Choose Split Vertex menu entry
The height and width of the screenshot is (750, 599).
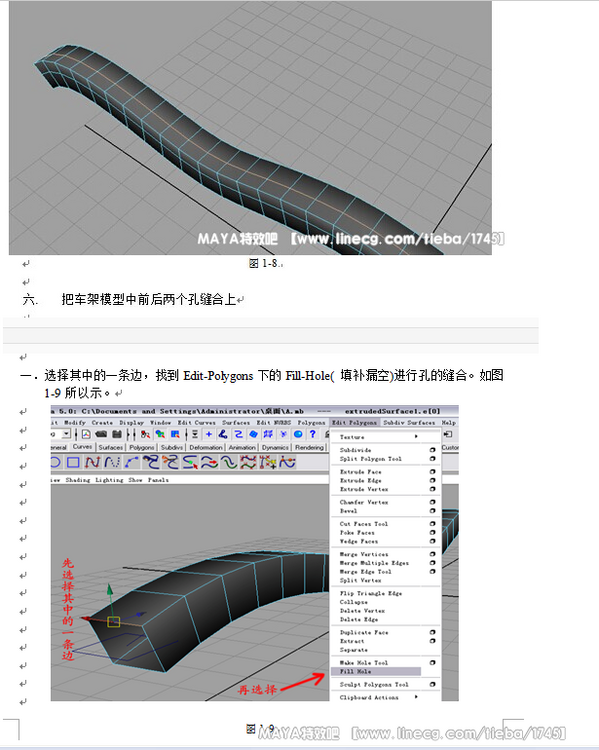pyautogui.click(x=360, y=580)
